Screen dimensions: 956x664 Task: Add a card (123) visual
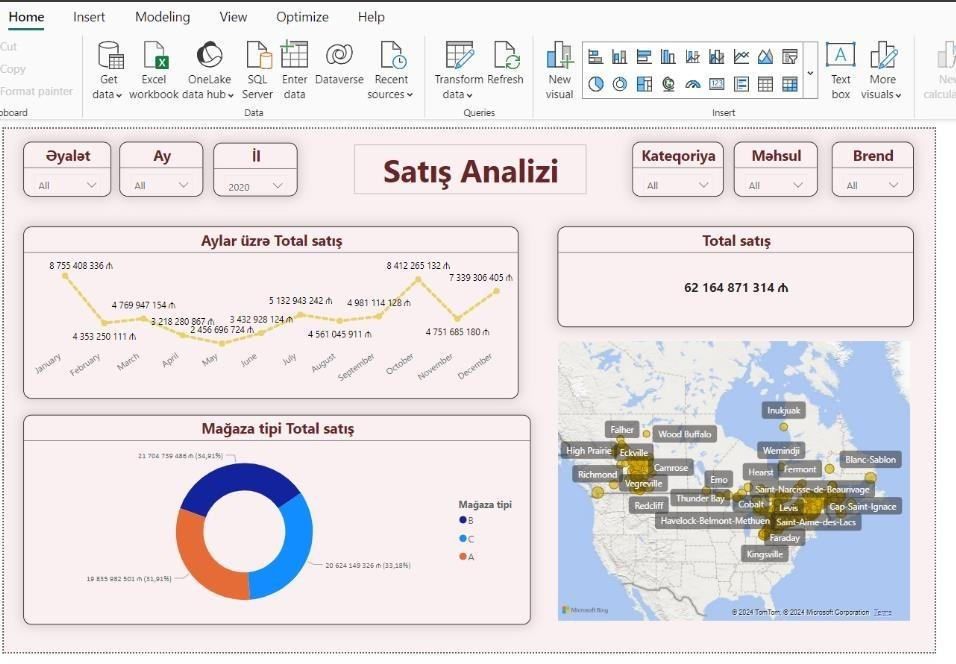tap(717, 84)
